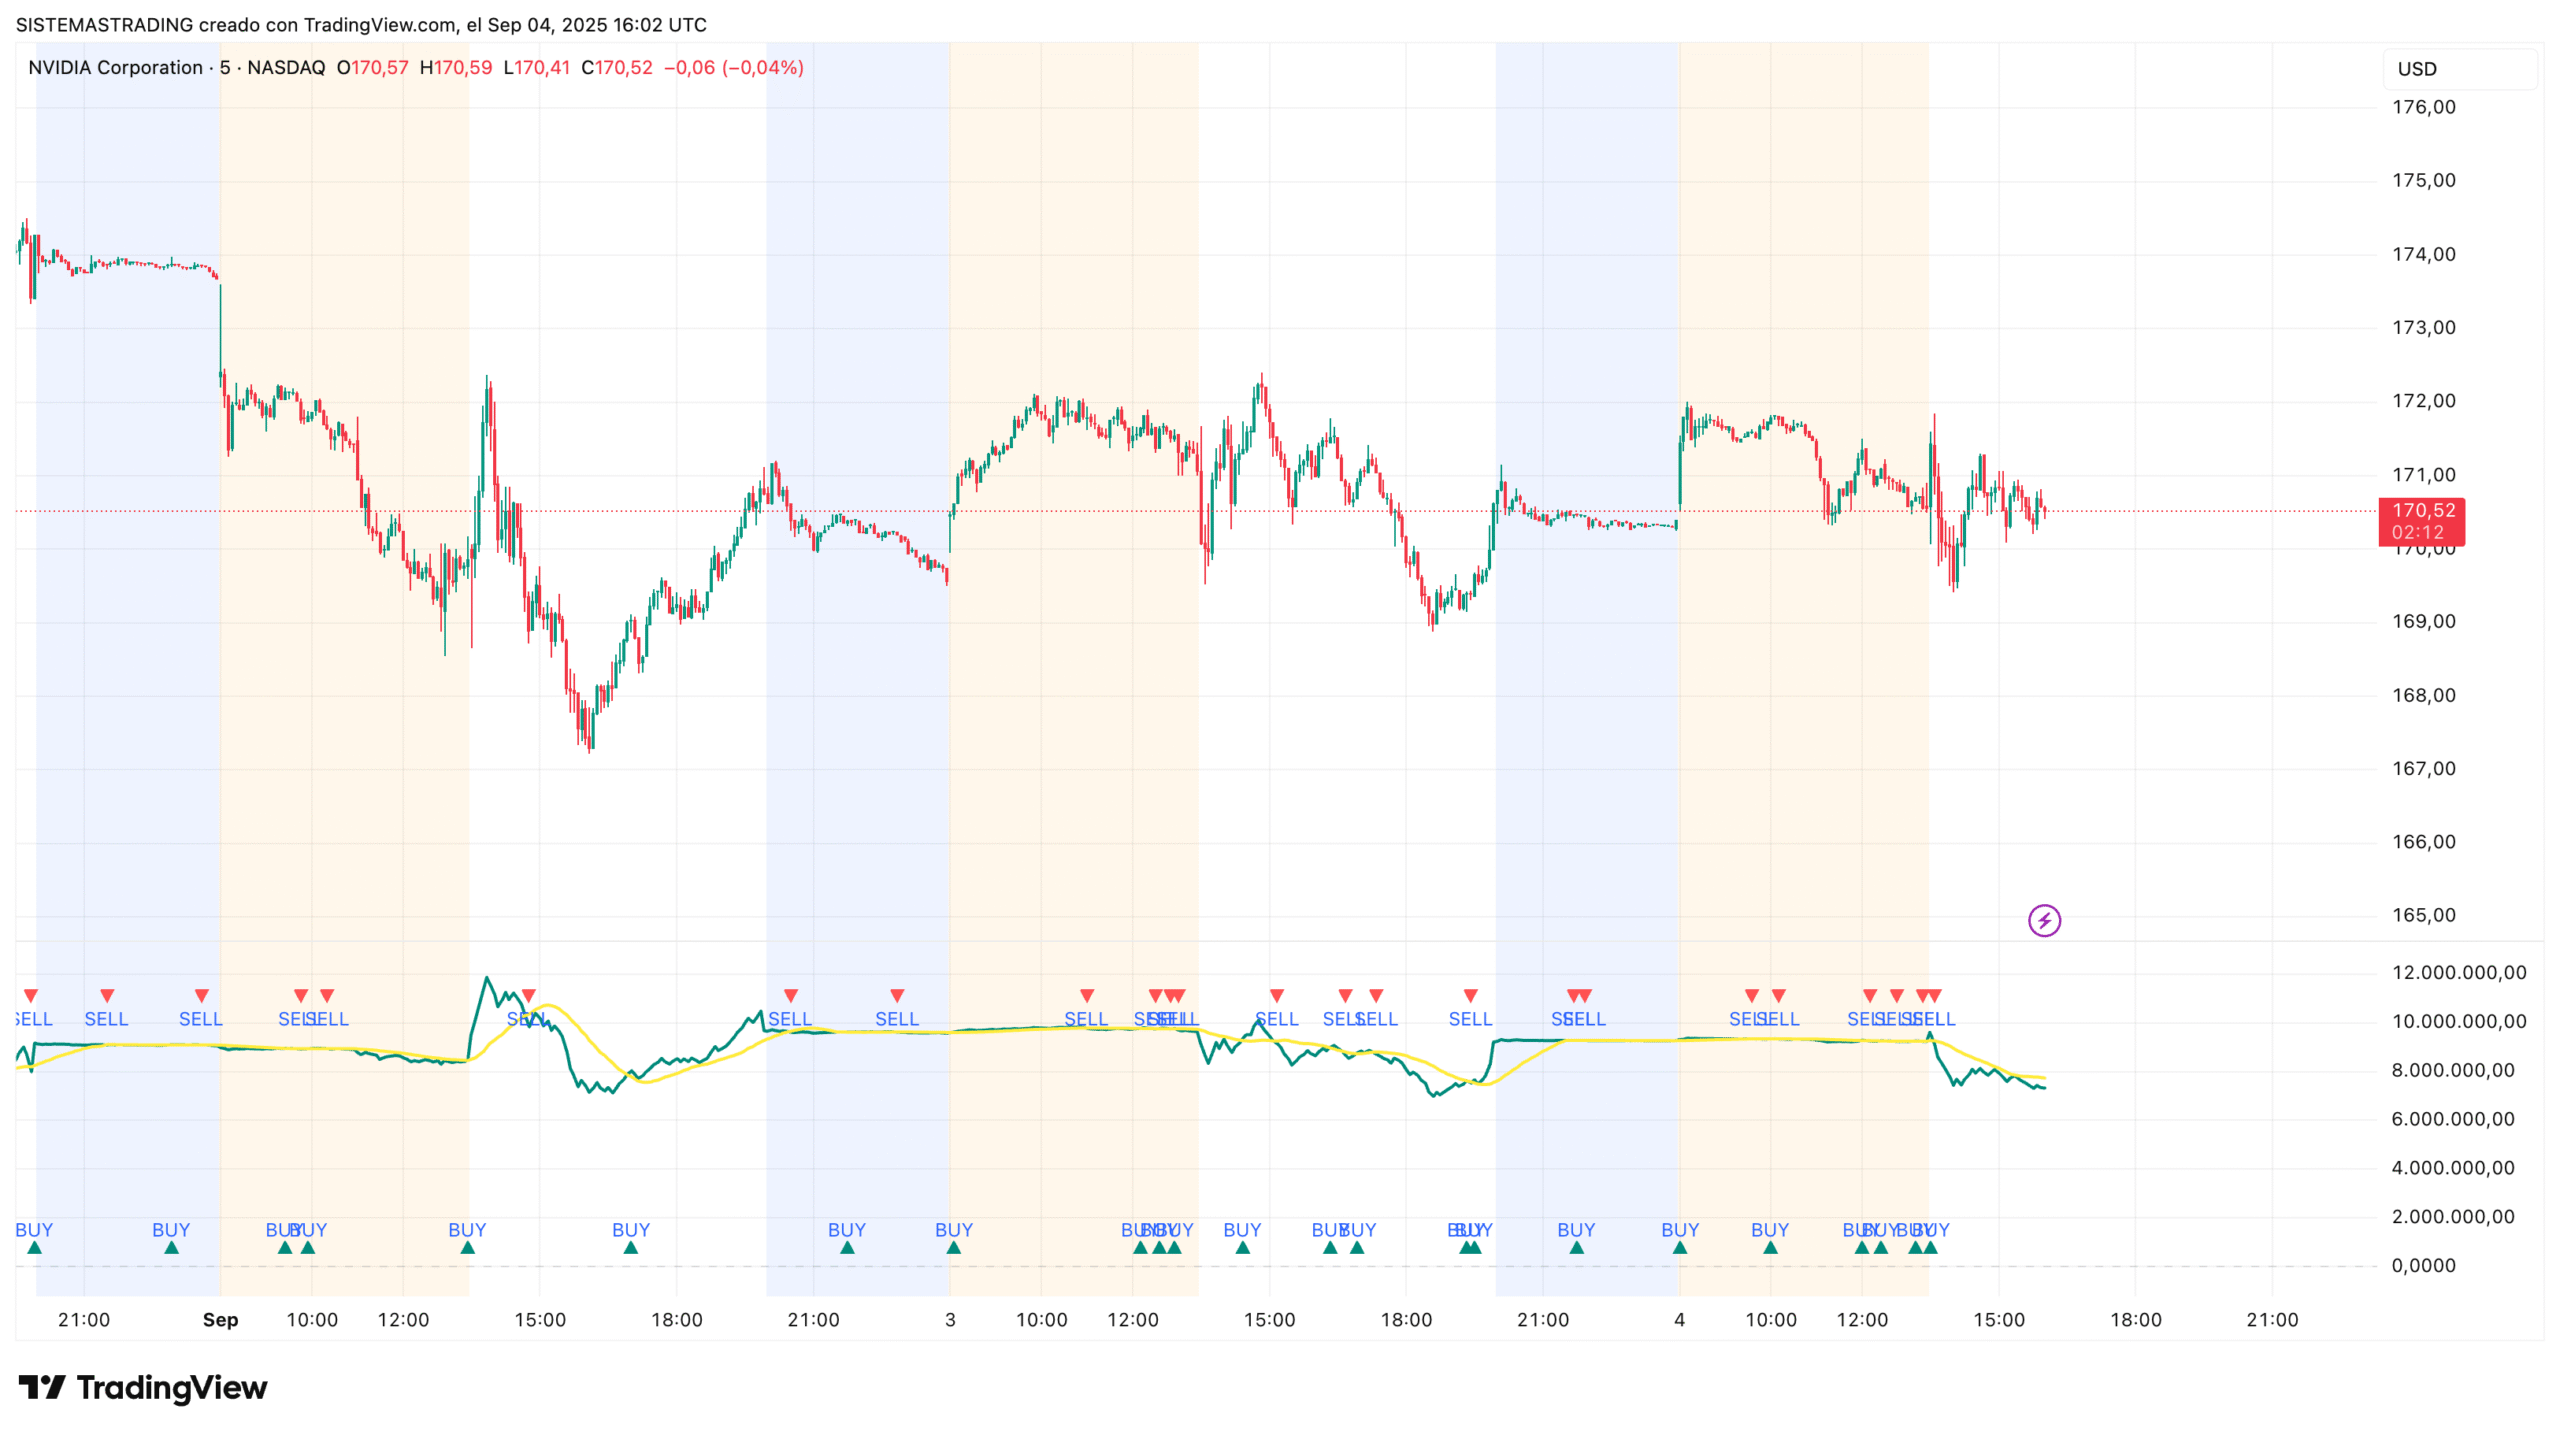
Task: Select the leftmost green BUY arrow marker
Action: (x=33, y=1248)
